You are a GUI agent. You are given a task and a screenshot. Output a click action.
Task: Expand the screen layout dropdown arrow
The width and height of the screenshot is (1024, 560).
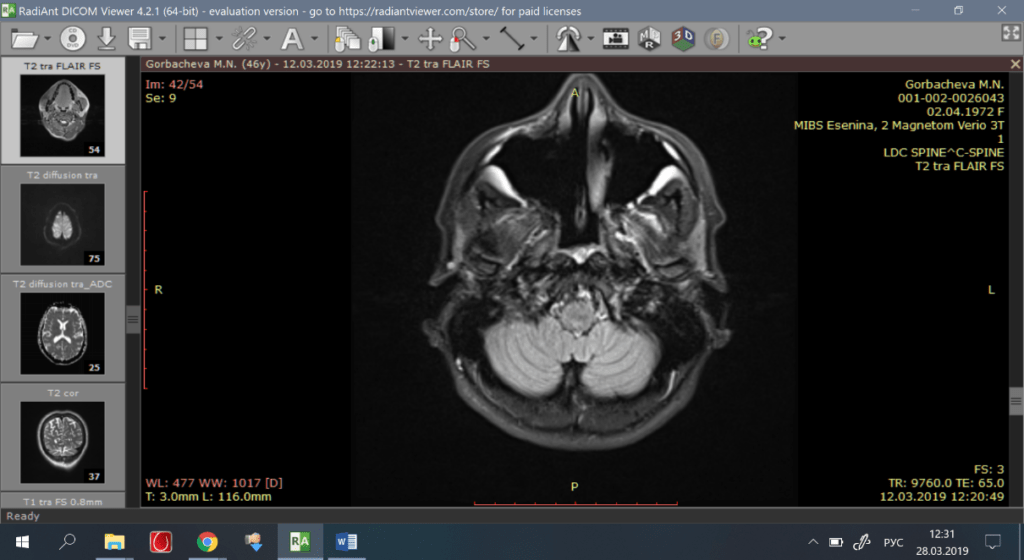[219, 39]
